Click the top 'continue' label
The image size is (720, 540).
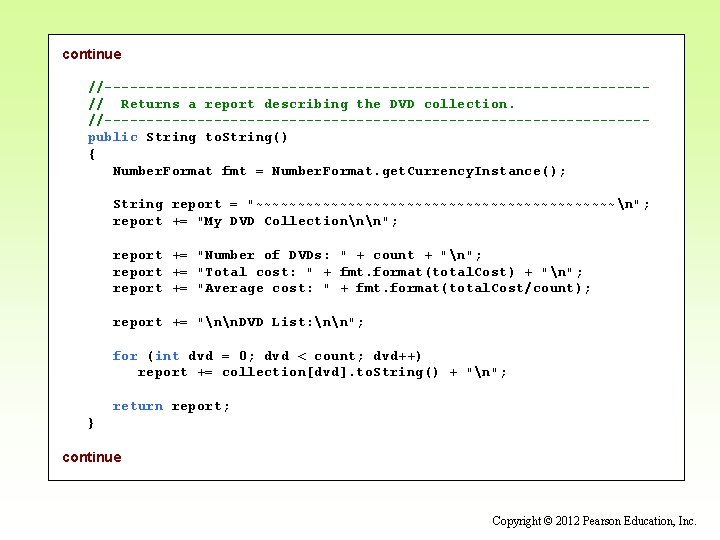(x=92, y=54)
